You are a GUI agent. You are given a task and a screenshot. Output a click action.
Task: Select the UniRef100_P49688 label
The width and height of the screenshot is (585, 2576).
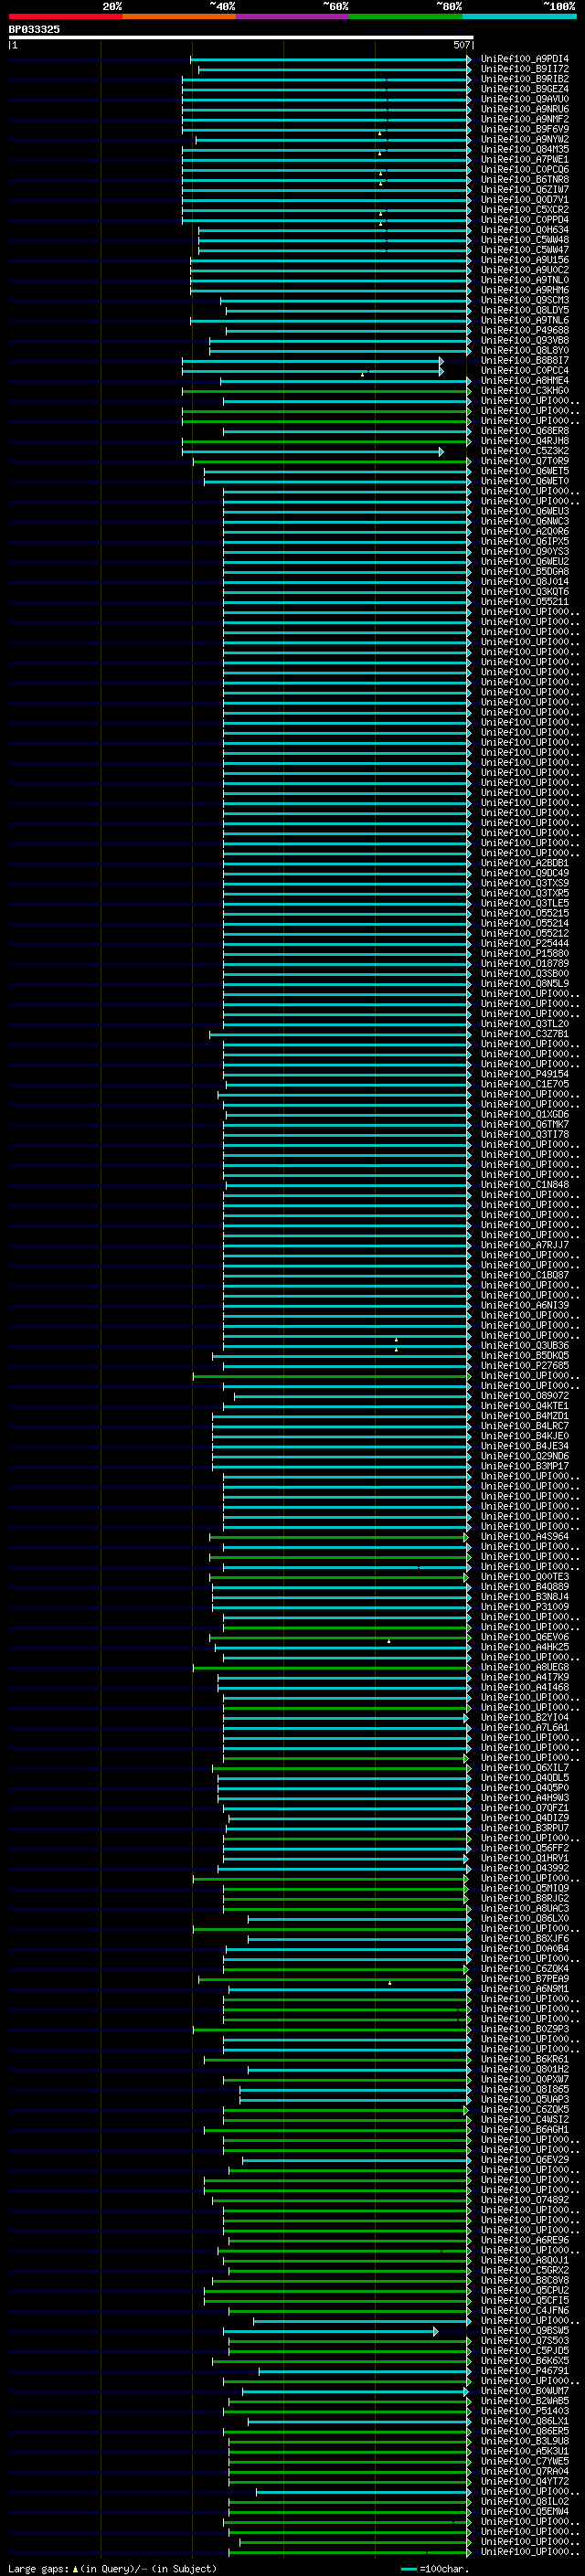(525, 330)
